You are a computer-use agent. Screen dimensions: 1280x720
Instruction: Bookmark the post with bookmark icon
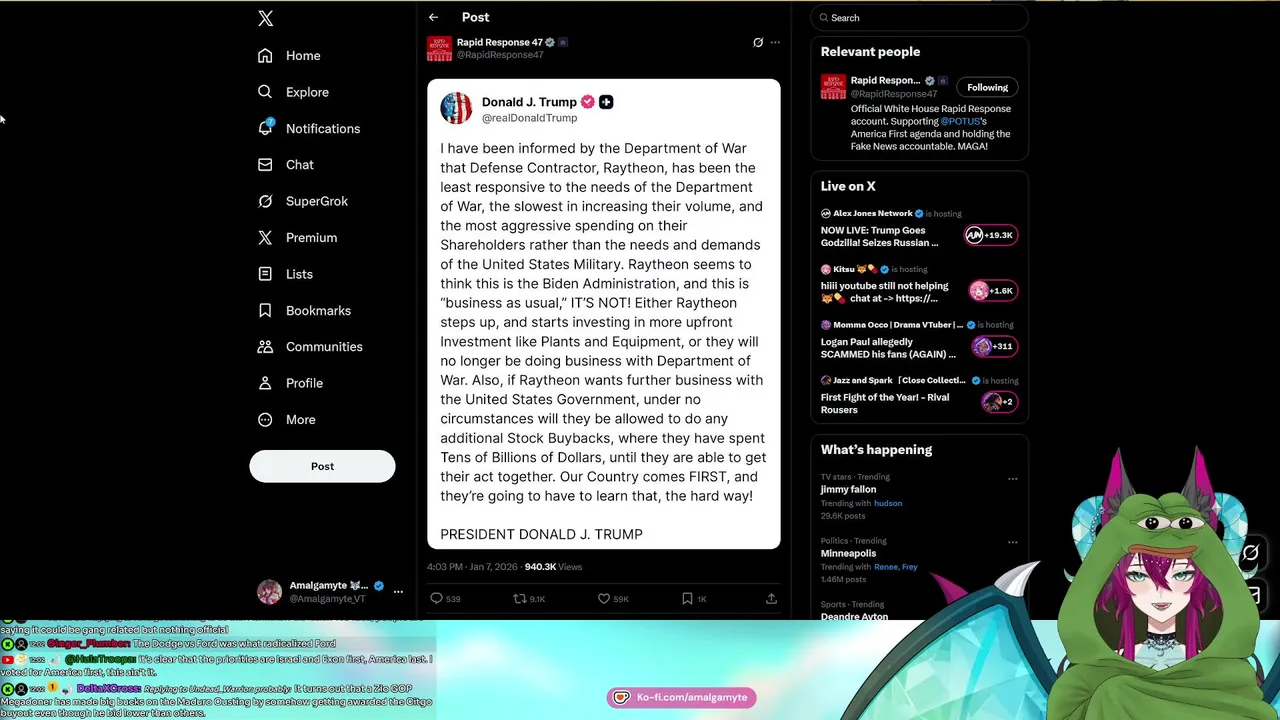coord(687,598)
